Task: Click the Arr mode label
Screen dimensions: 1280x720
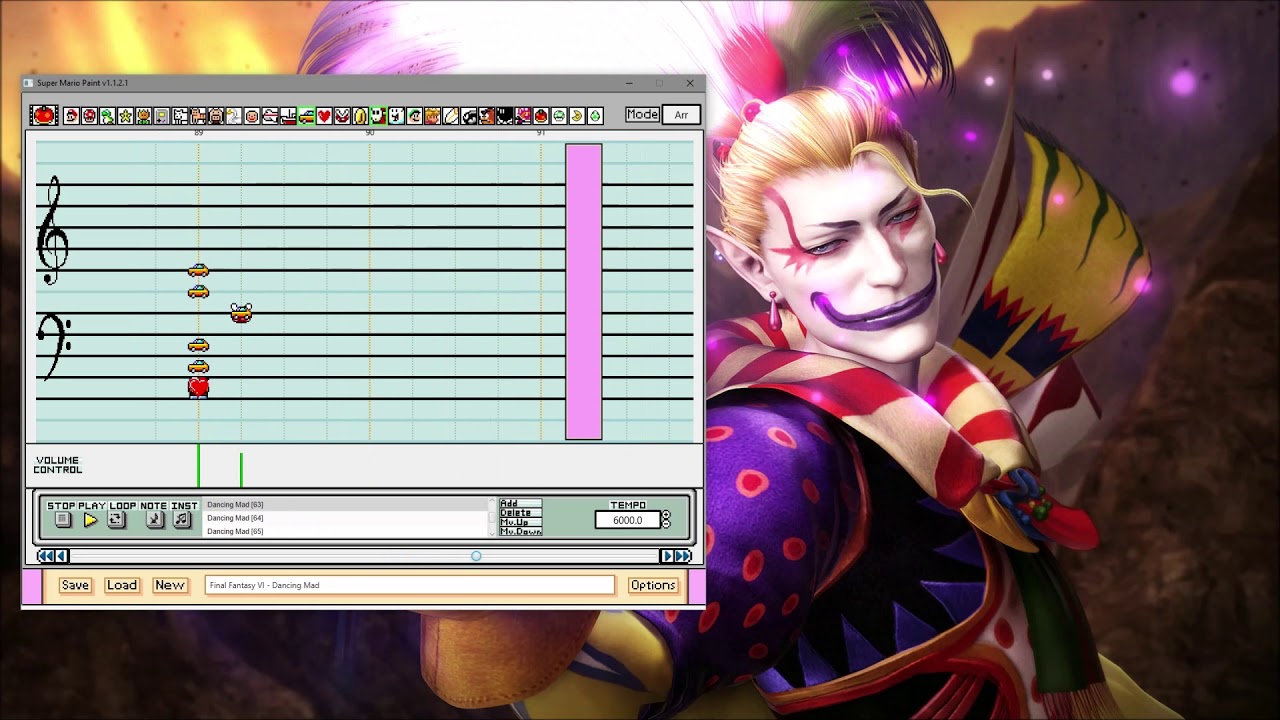Action: (x=681, y=115)
